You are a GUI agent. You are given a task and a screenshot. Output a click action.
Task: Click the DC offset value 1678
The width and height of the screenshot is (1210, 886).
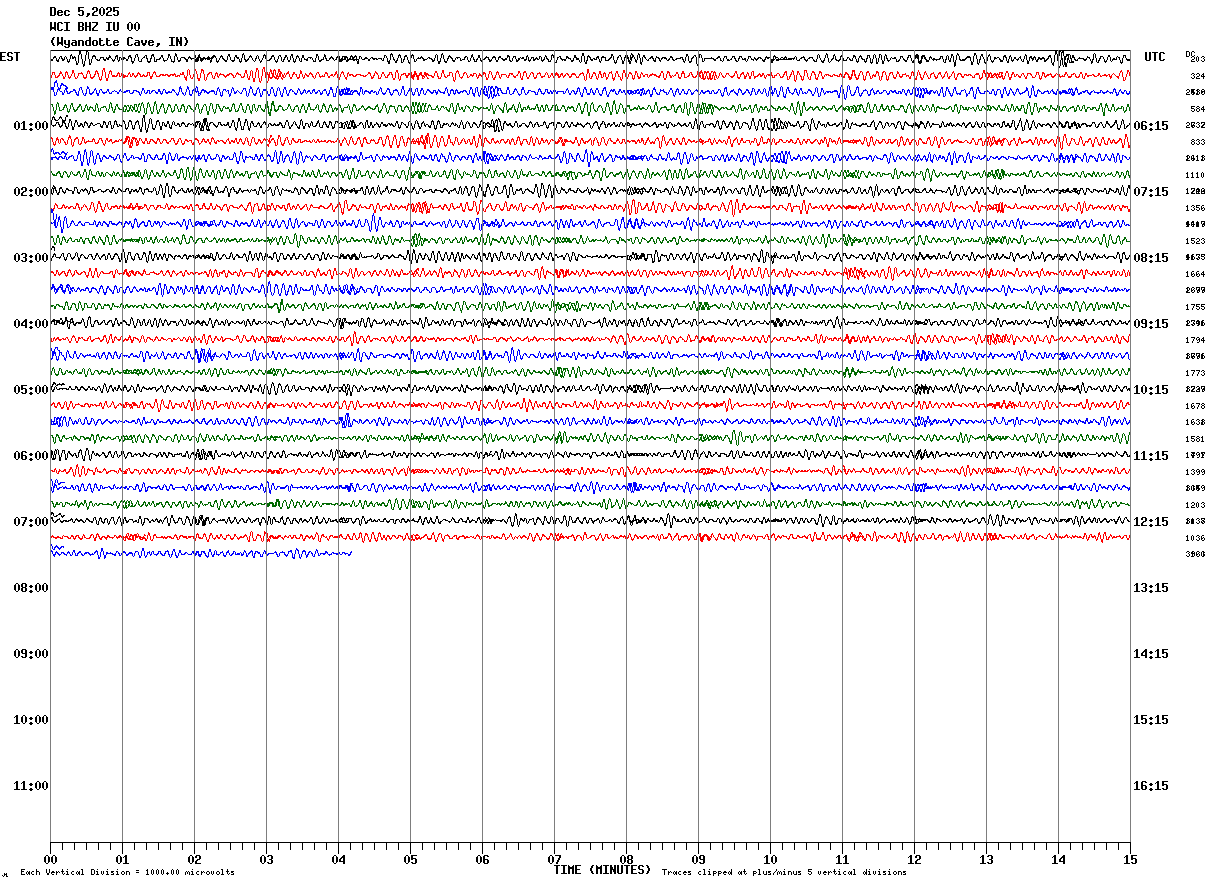(1196, 406)
